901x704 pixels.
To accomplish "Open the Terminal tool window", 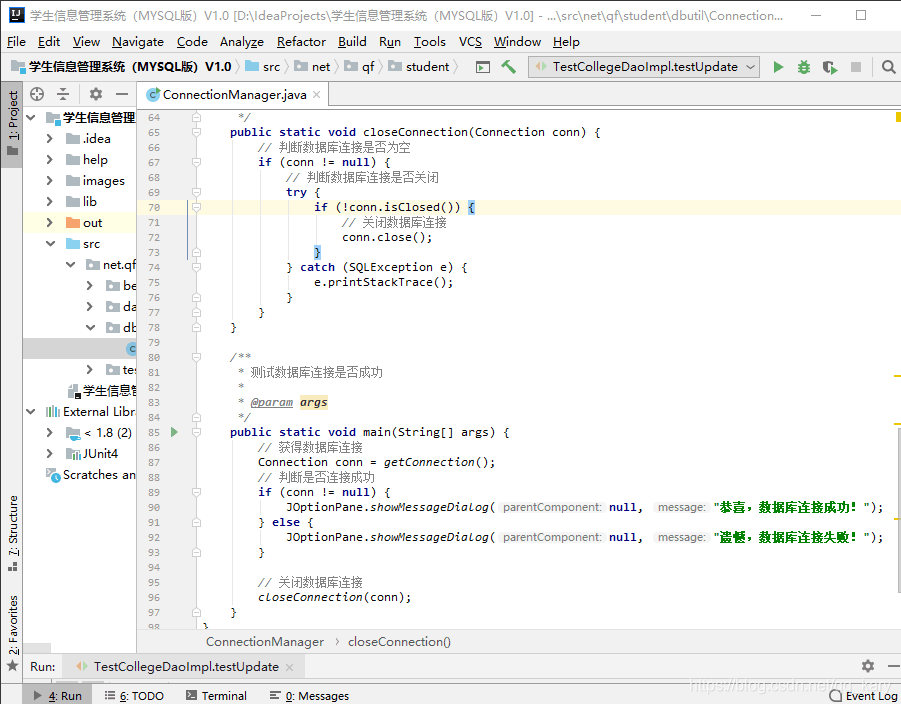I will pos(217,696).
